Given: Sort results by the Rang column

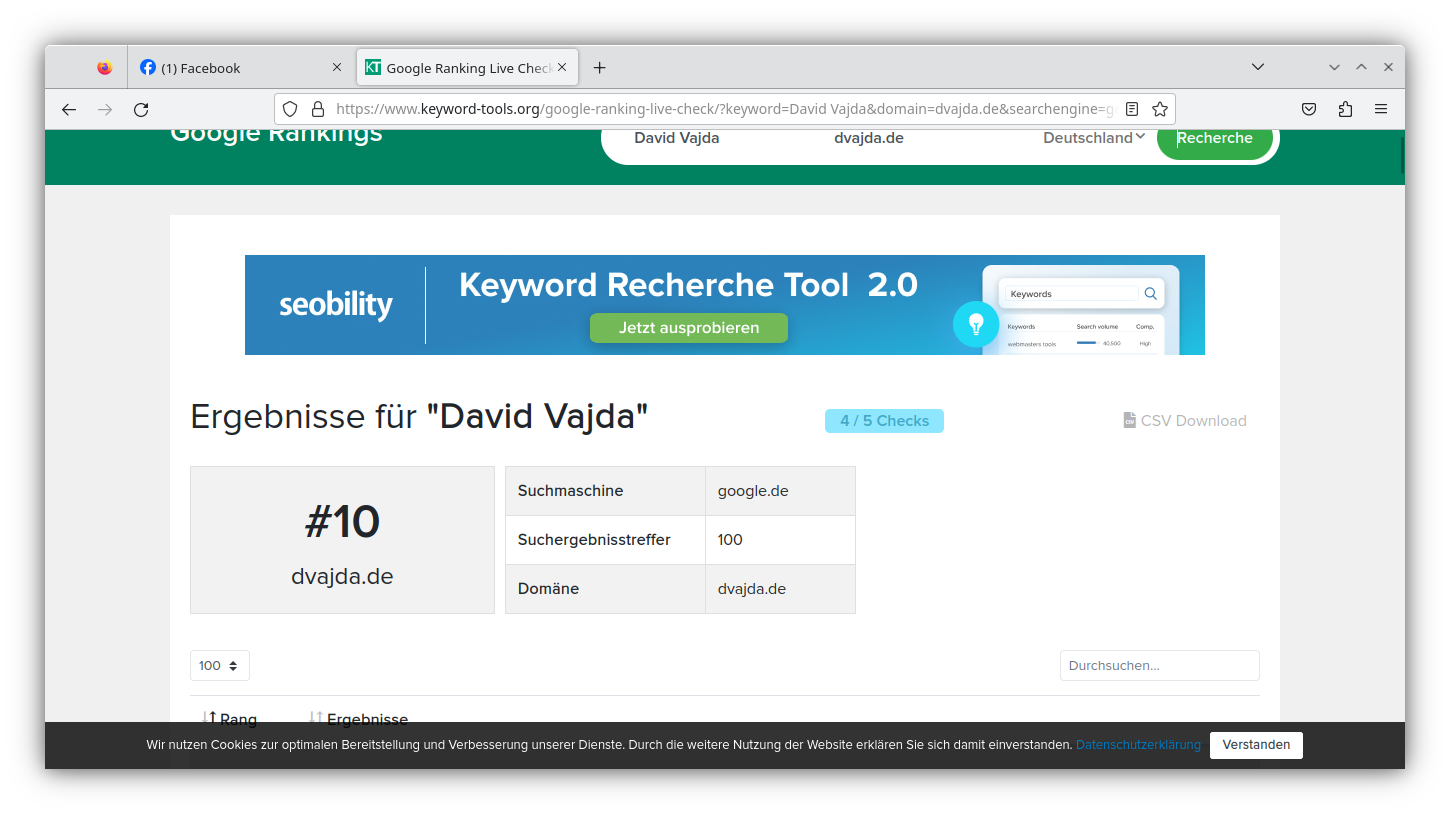Looking at the screenshot, I should [230, 718].
